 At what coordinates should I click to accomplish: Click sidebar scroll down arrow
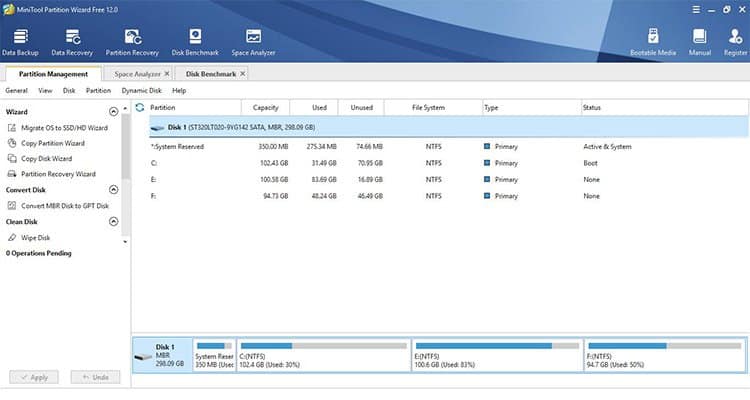tap(125, 242)
